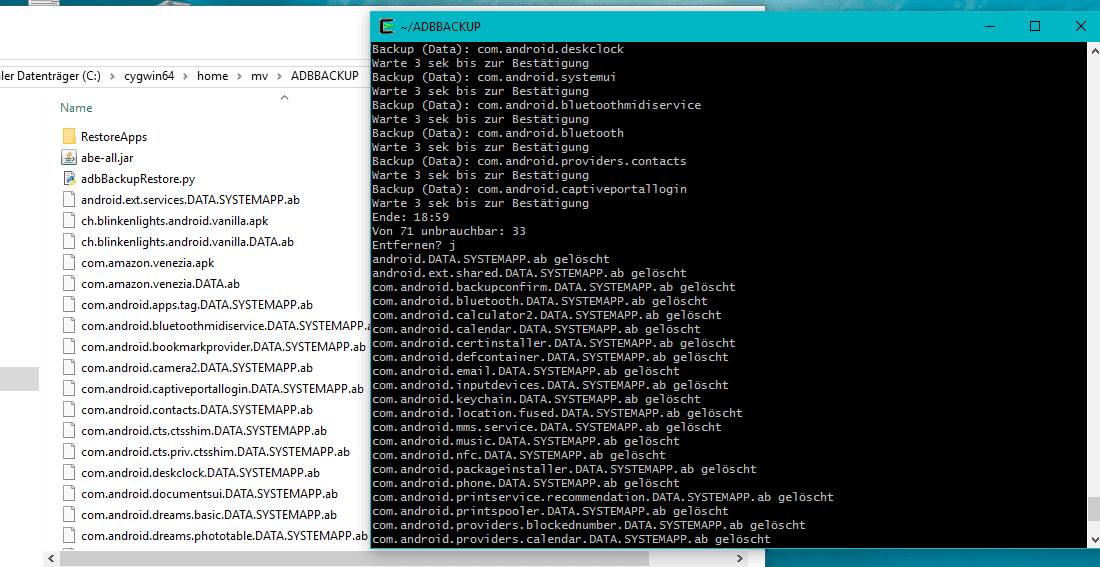This screenshot has height=567, width=1100.
Task: Select the abe-all.jar file name
Action: click(x=107, y=158)
